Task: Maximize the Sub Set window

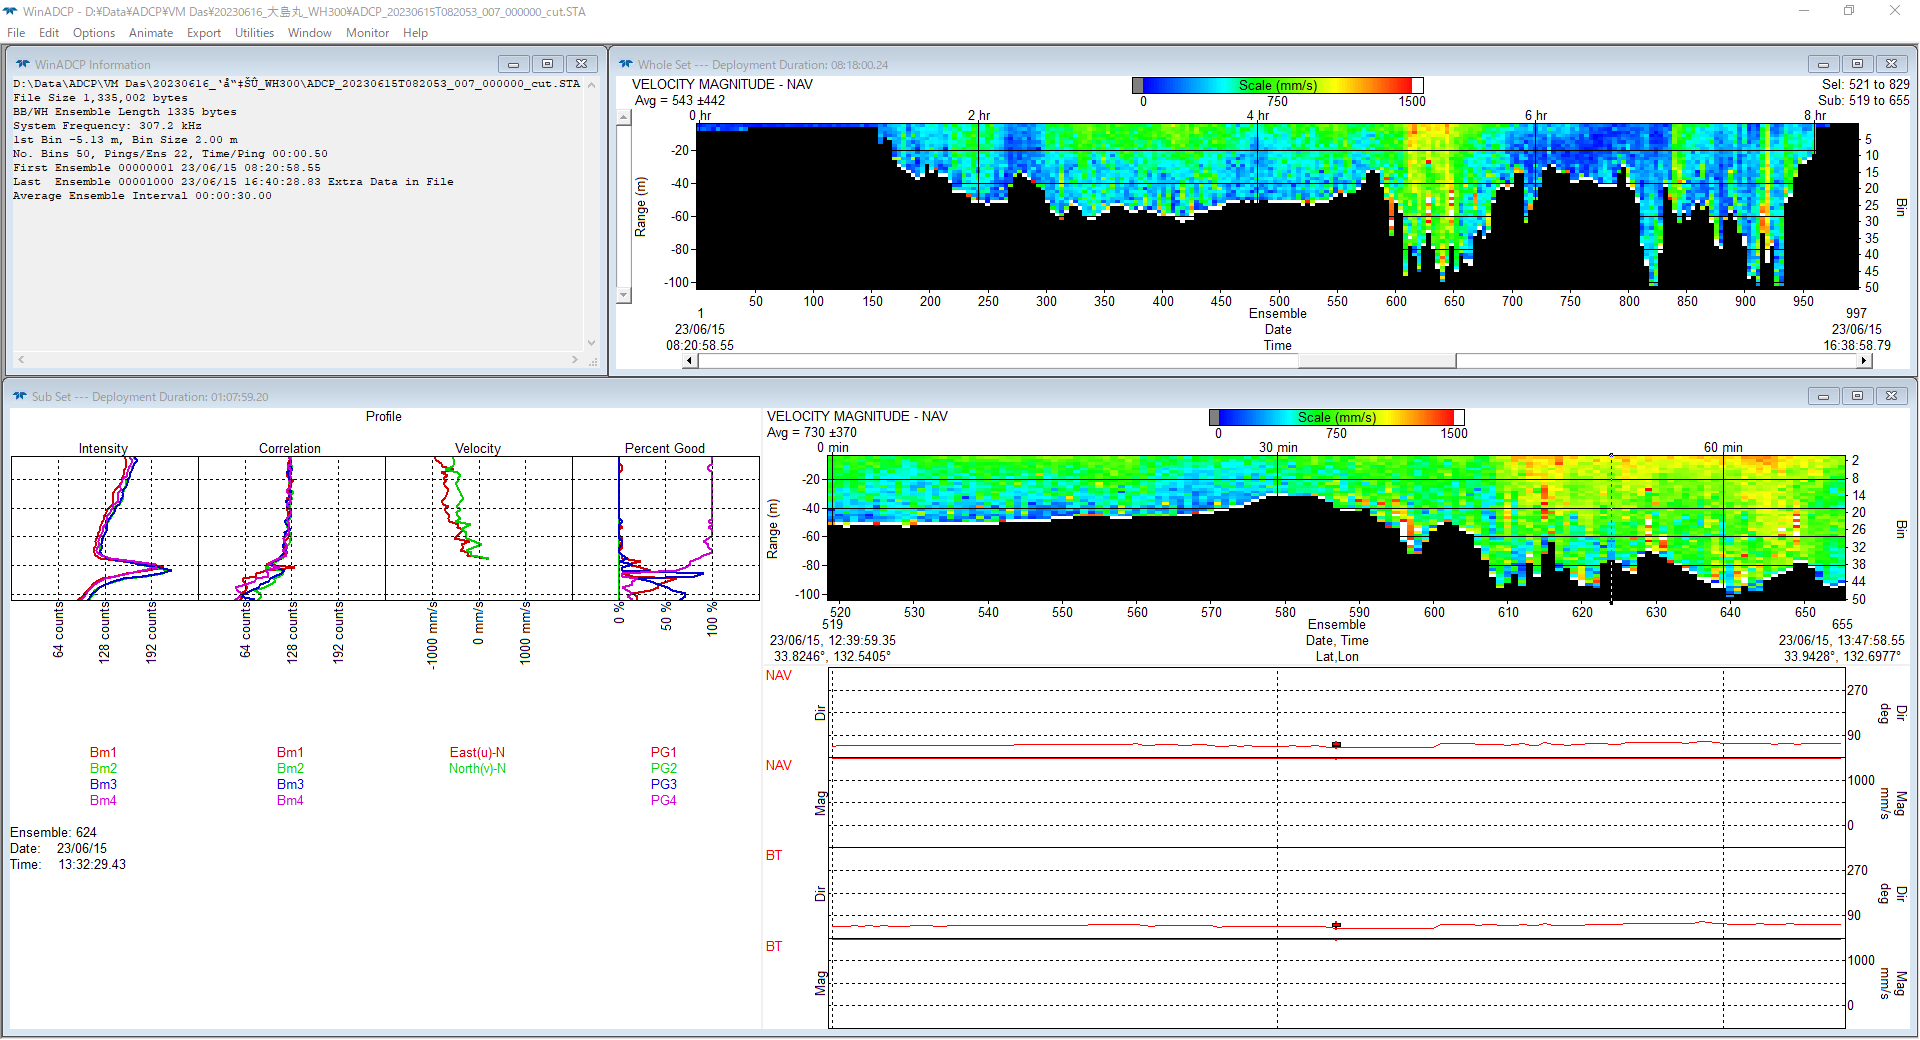Action: [1857, 396]
